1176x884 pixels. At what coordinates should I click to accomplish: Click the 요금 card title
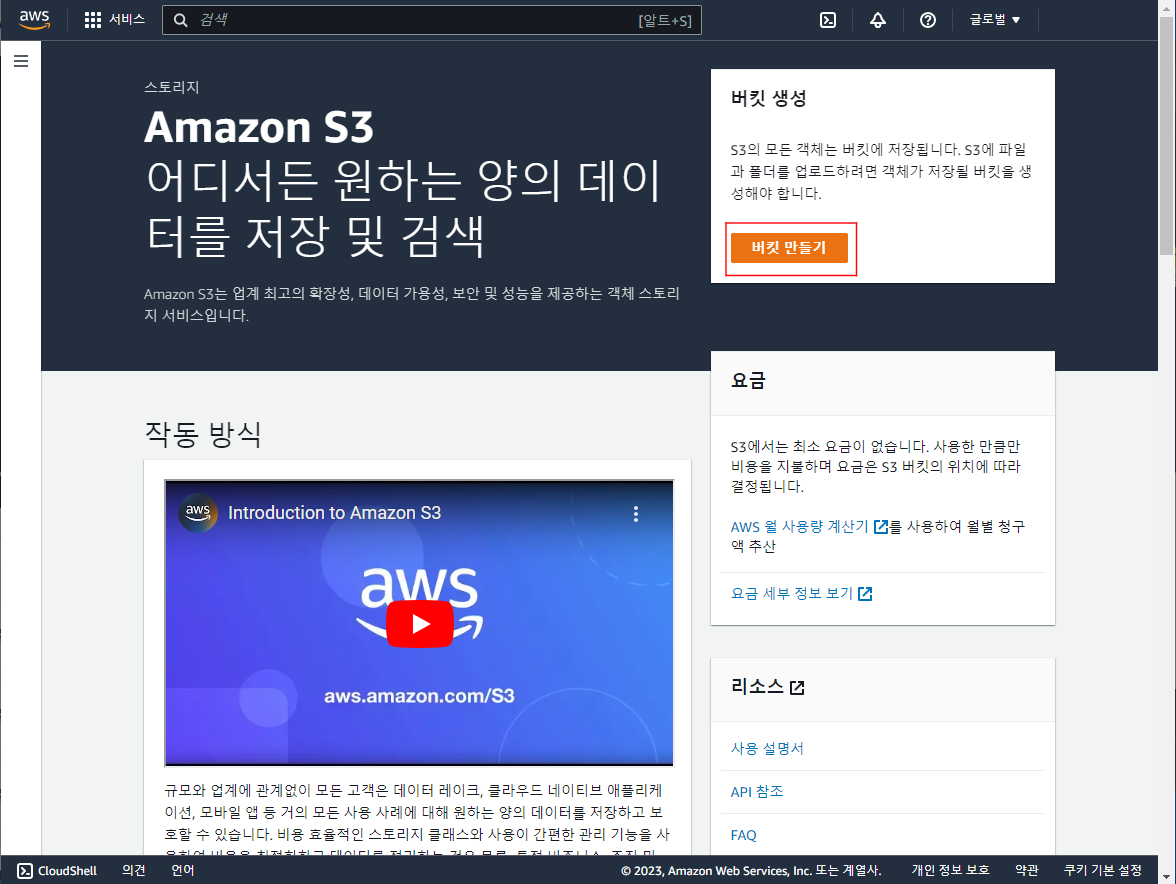[x=748, y=380]
